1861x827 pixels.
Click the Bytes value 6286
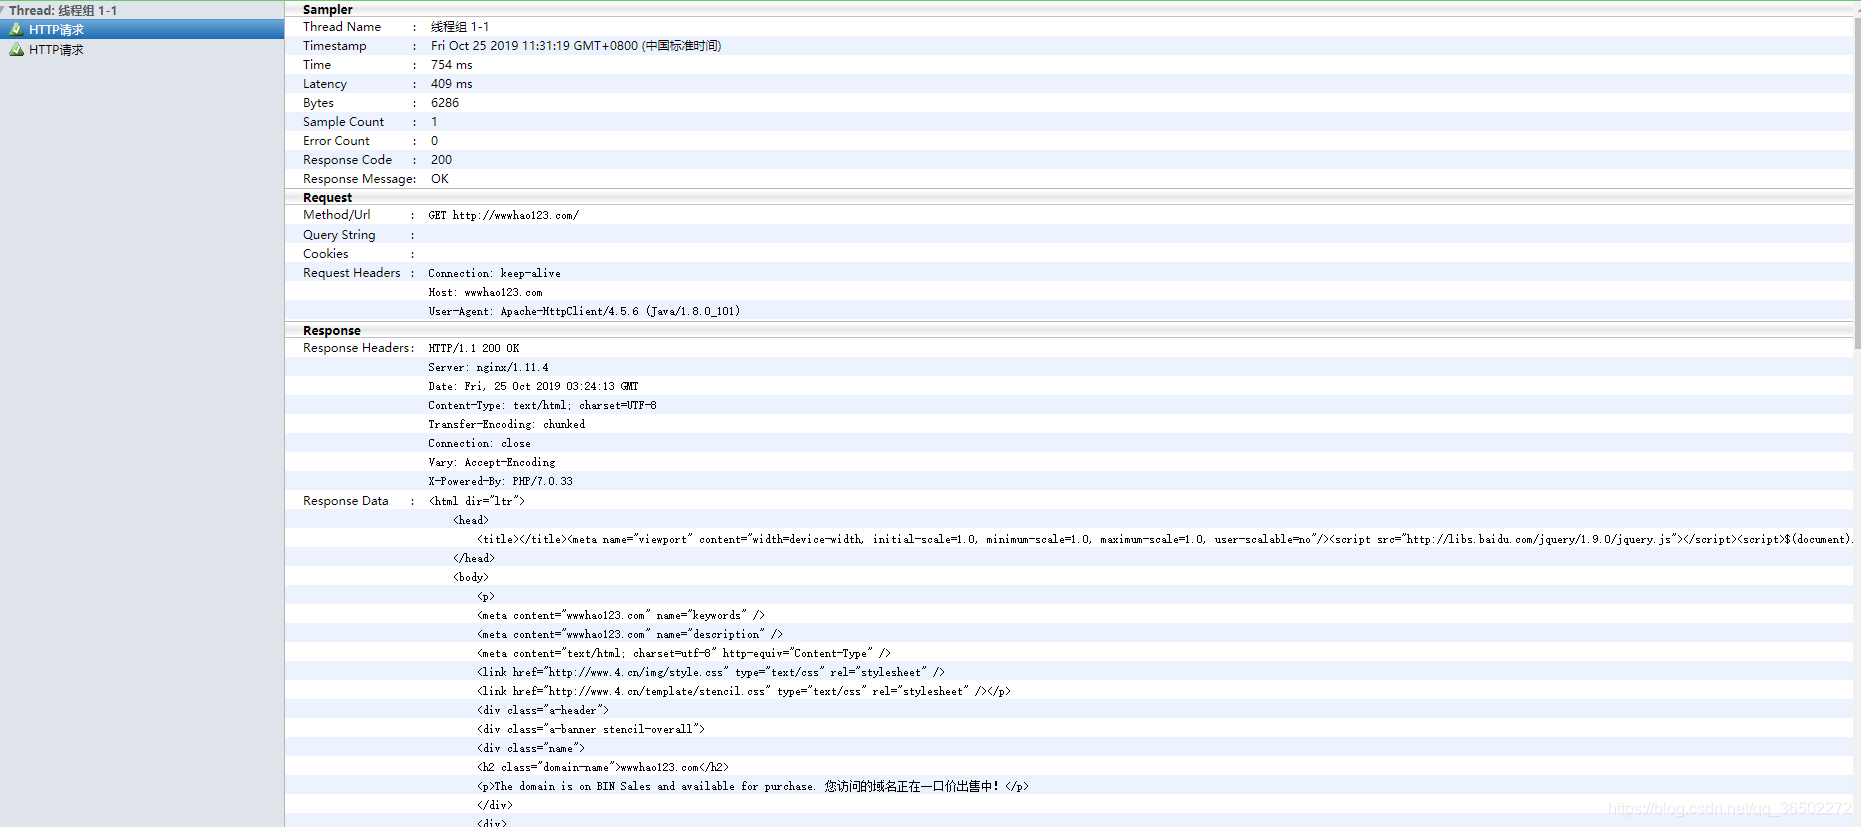[445, 103]
